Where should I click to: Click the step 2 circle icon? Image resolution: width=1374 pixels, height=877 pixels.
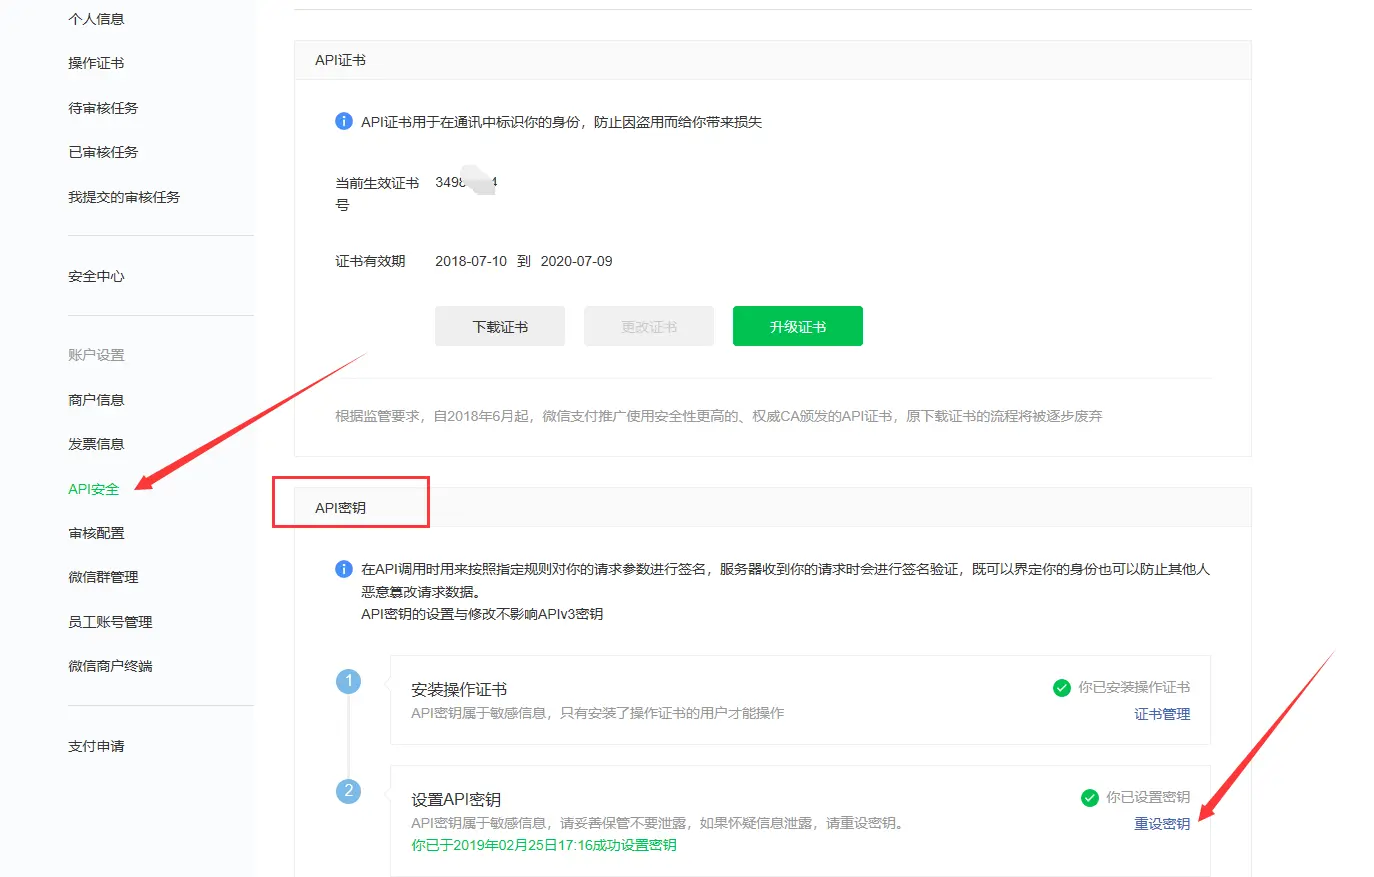(348, 791)
